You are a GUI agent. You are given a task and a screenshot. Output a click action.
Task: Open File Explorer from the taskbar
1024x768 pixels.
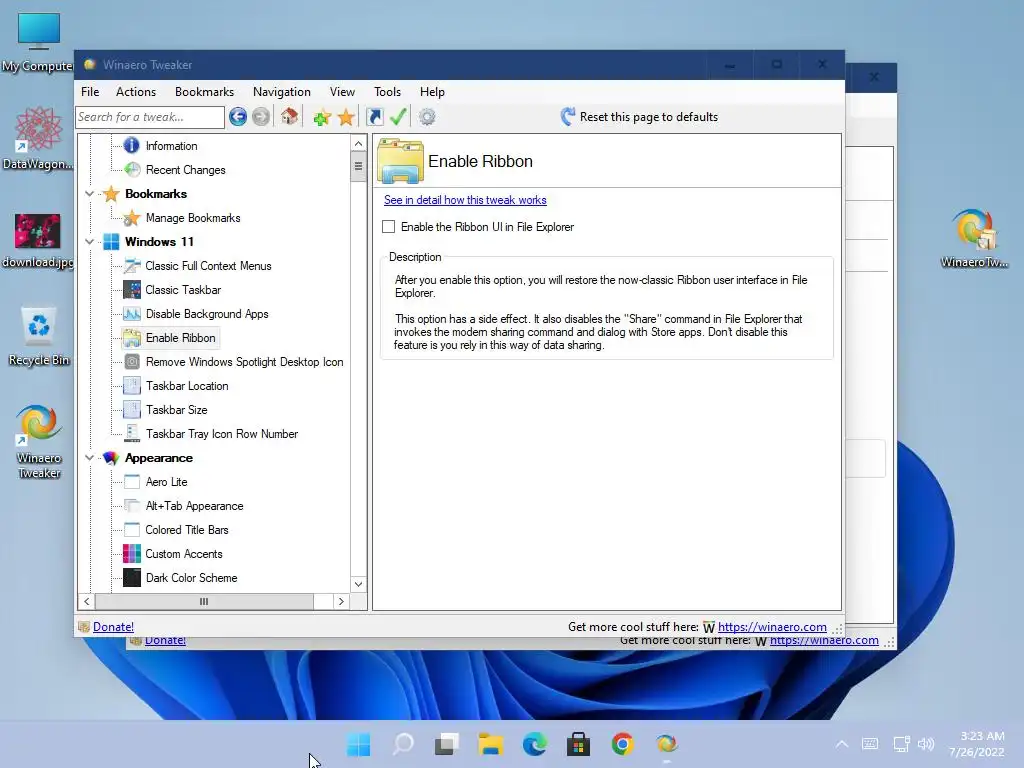pos(490,744)
